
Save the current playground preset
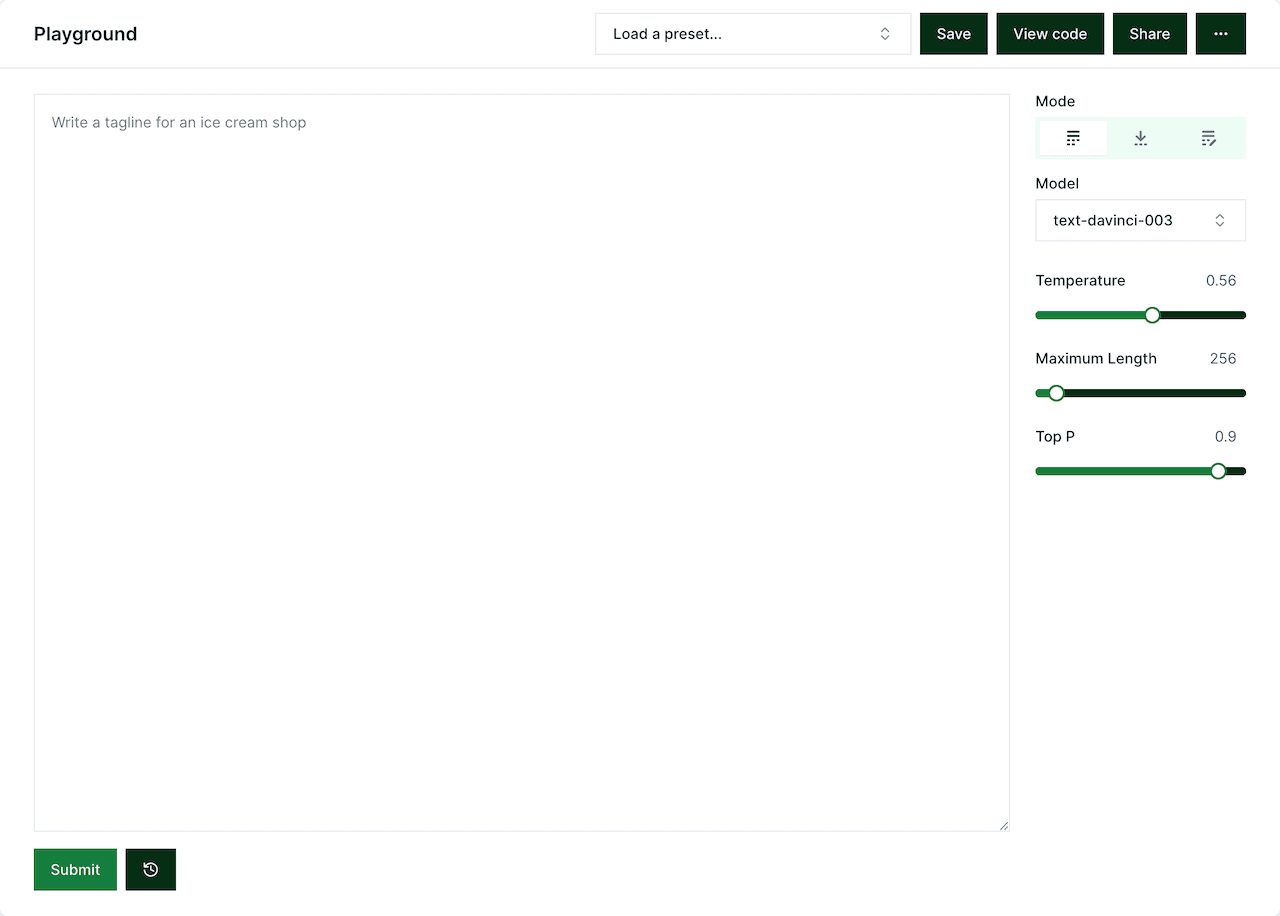tap(953, 33)
